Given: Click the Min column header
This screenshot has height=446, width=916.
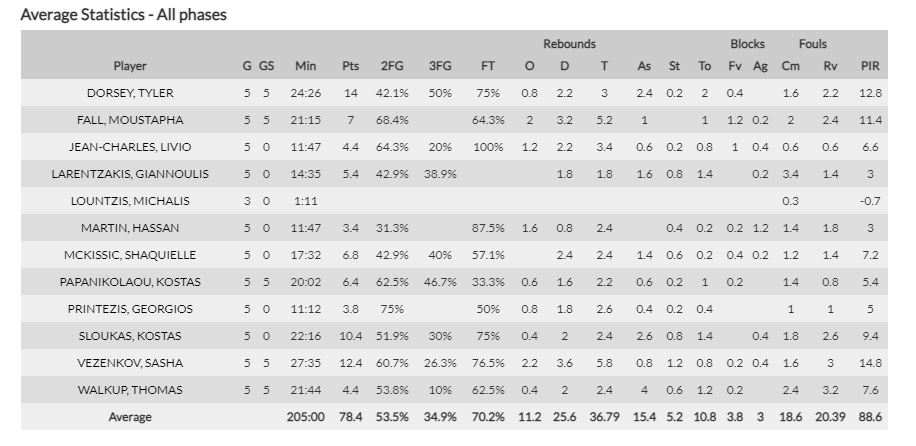Looking at the screenshot, I should tap(305, 66).
